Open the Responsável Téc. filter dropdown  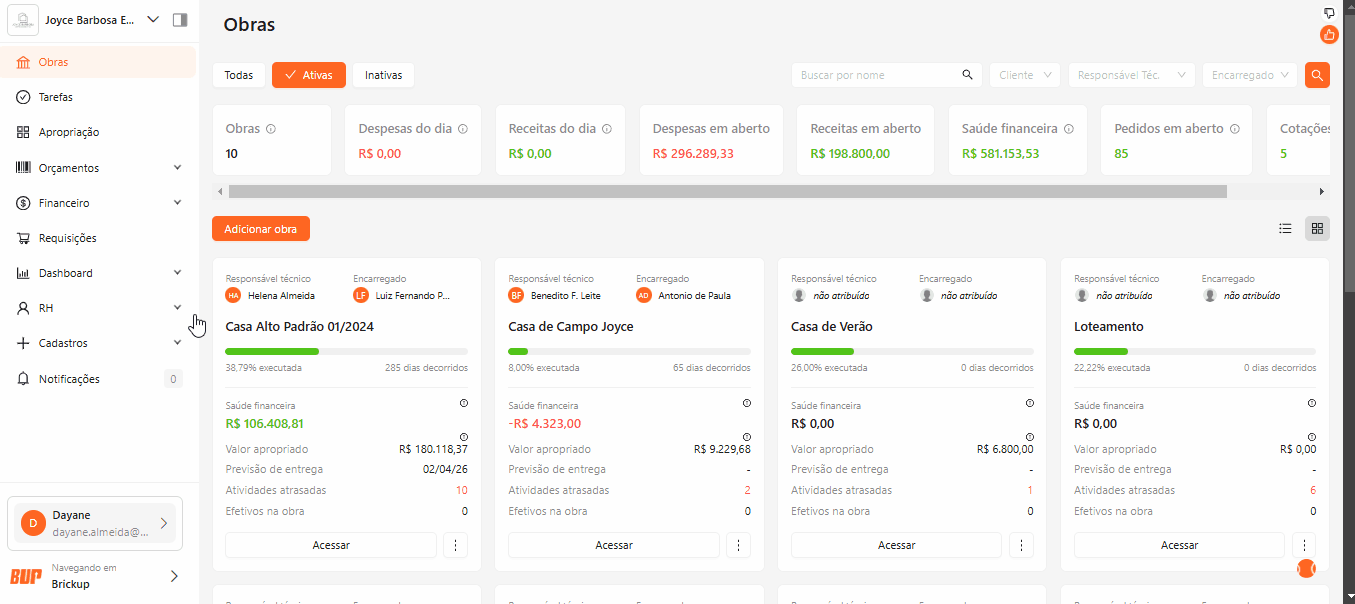(1131, 75)
